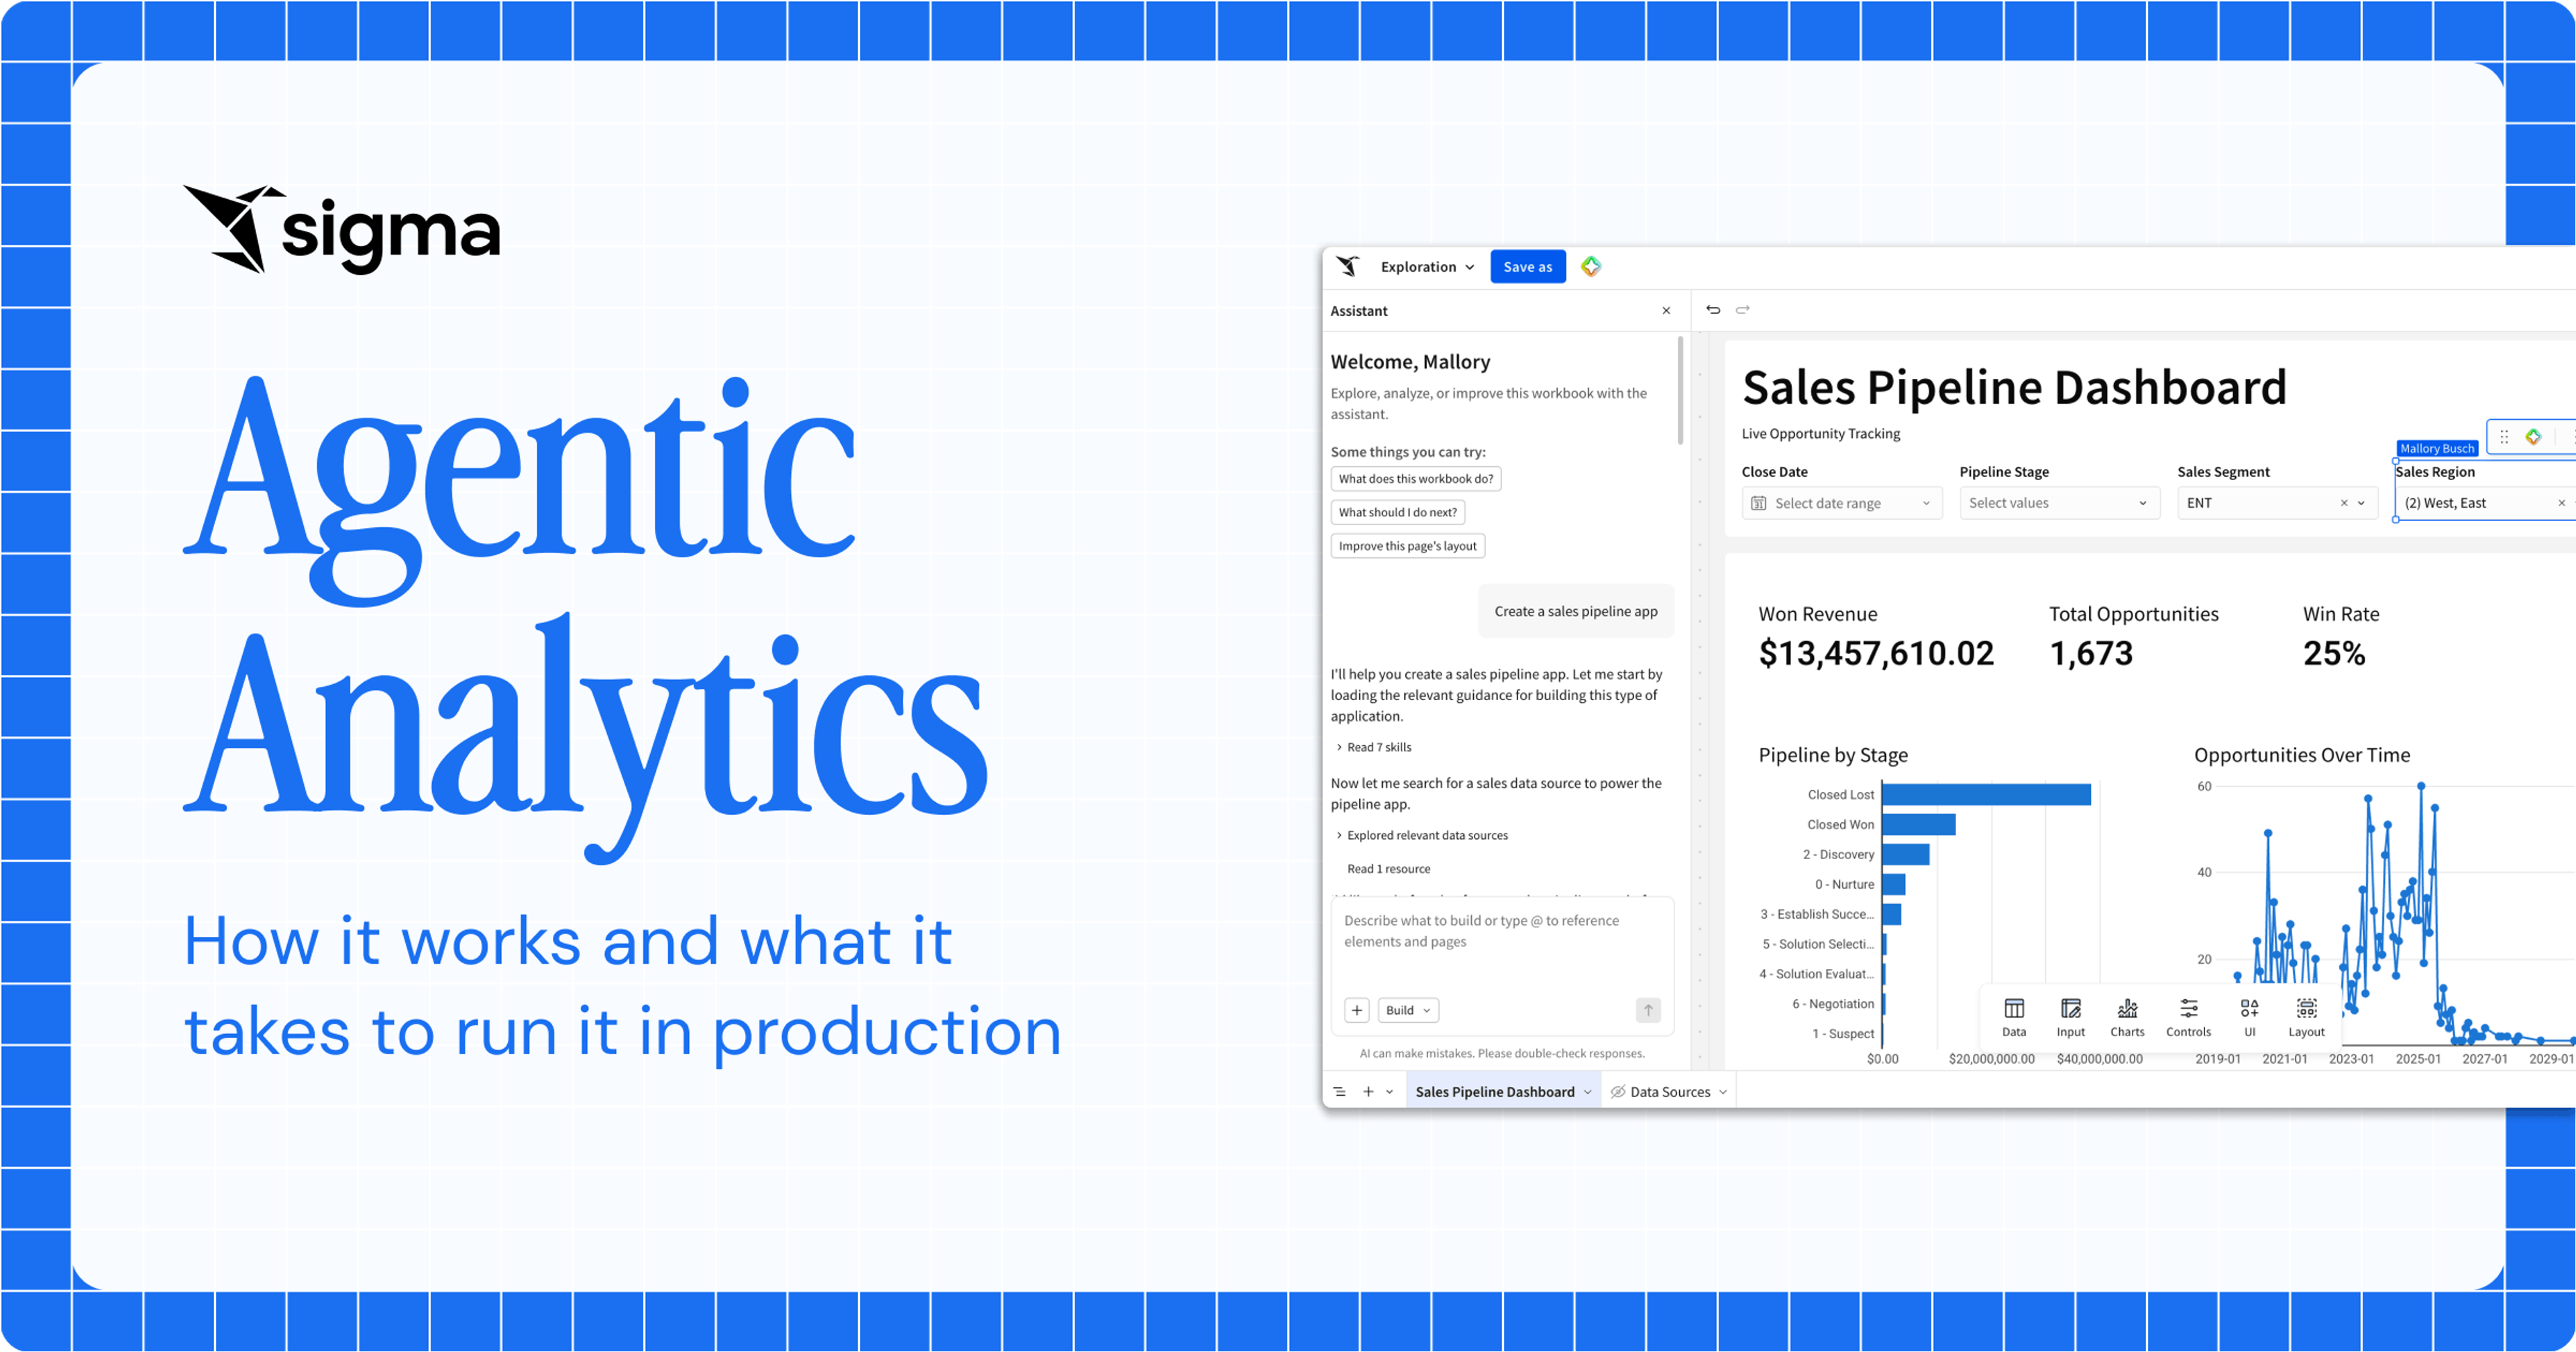2576x1352 pixels.
Task: Switch to the Data Sources tab
Action: 1669,1092
